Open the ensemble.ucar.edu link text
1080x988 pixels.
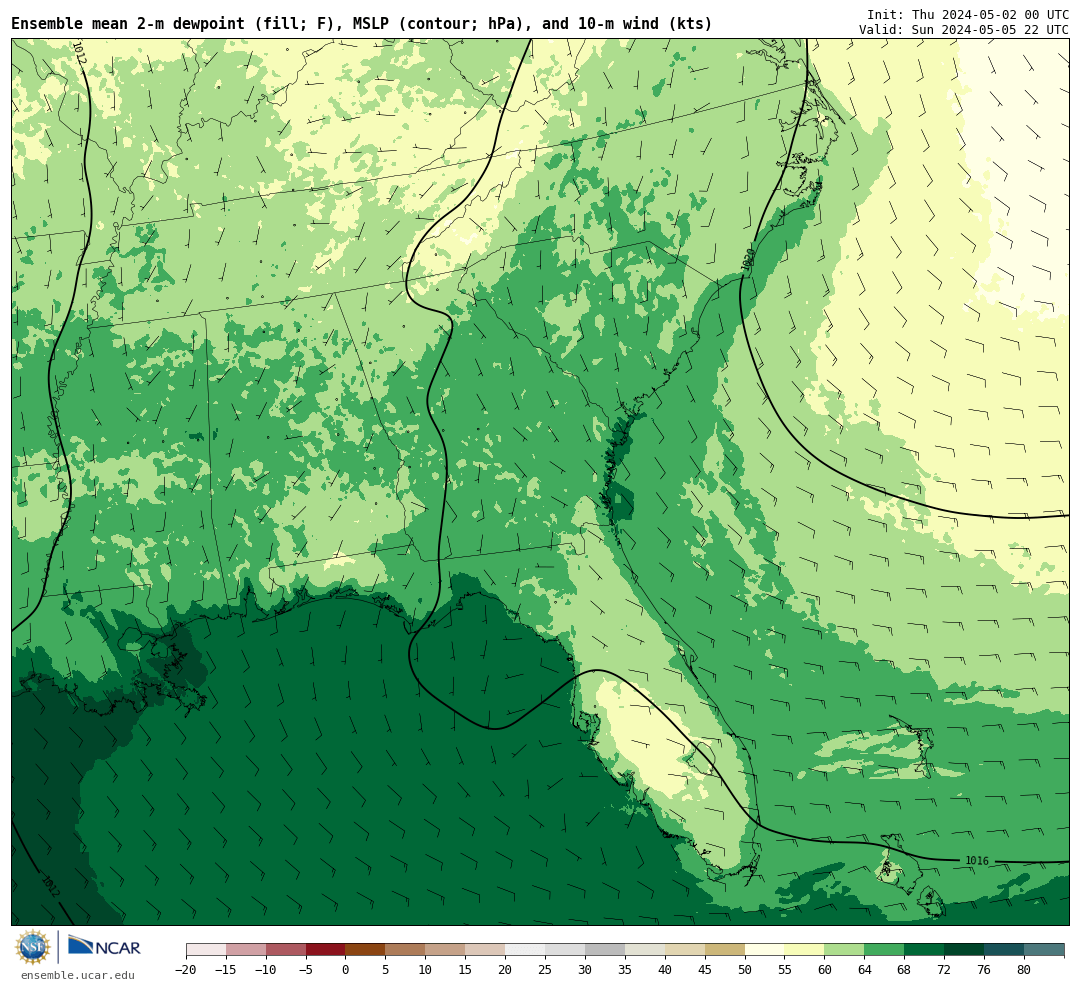coord(78,975)
